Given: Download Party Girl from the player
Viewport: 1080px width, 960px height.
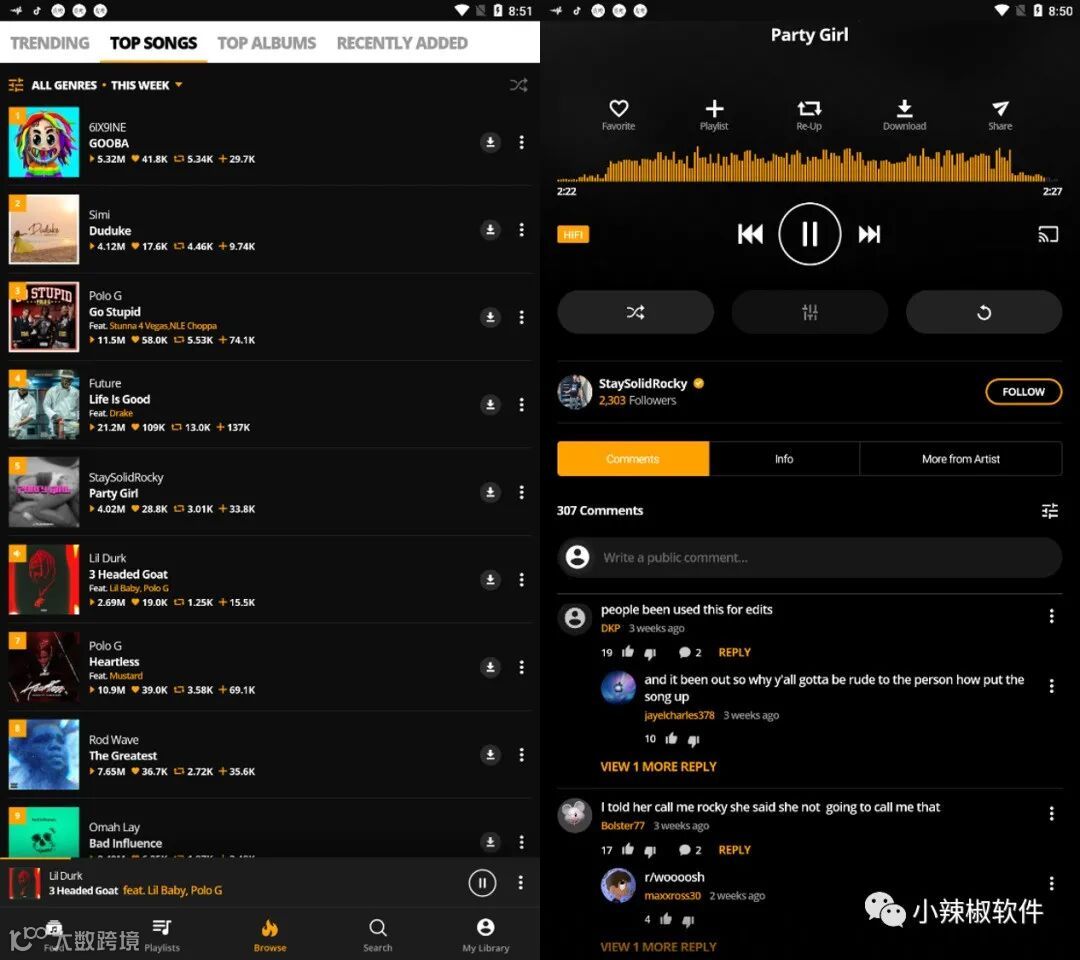Looking at the screenshot, I should [904, 115].
